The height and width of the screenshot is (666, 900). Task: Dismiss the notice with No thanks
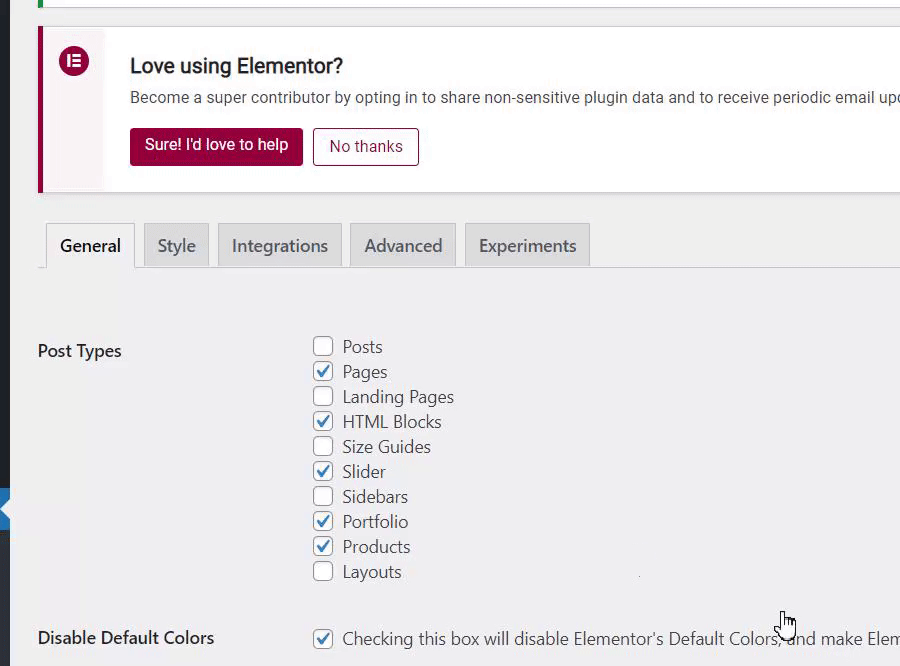[365, 147]
